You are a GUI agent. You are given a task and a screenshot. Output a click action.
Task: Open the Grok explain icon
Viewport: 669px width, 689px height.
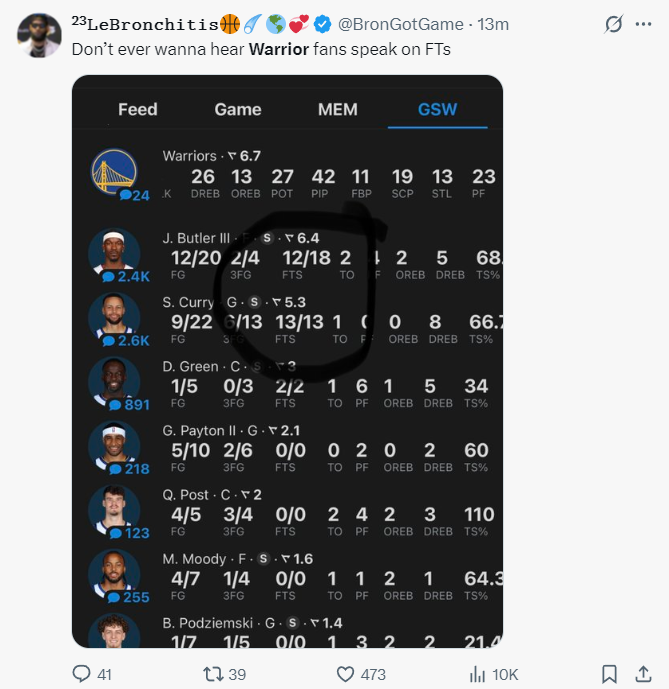[613, 24]
